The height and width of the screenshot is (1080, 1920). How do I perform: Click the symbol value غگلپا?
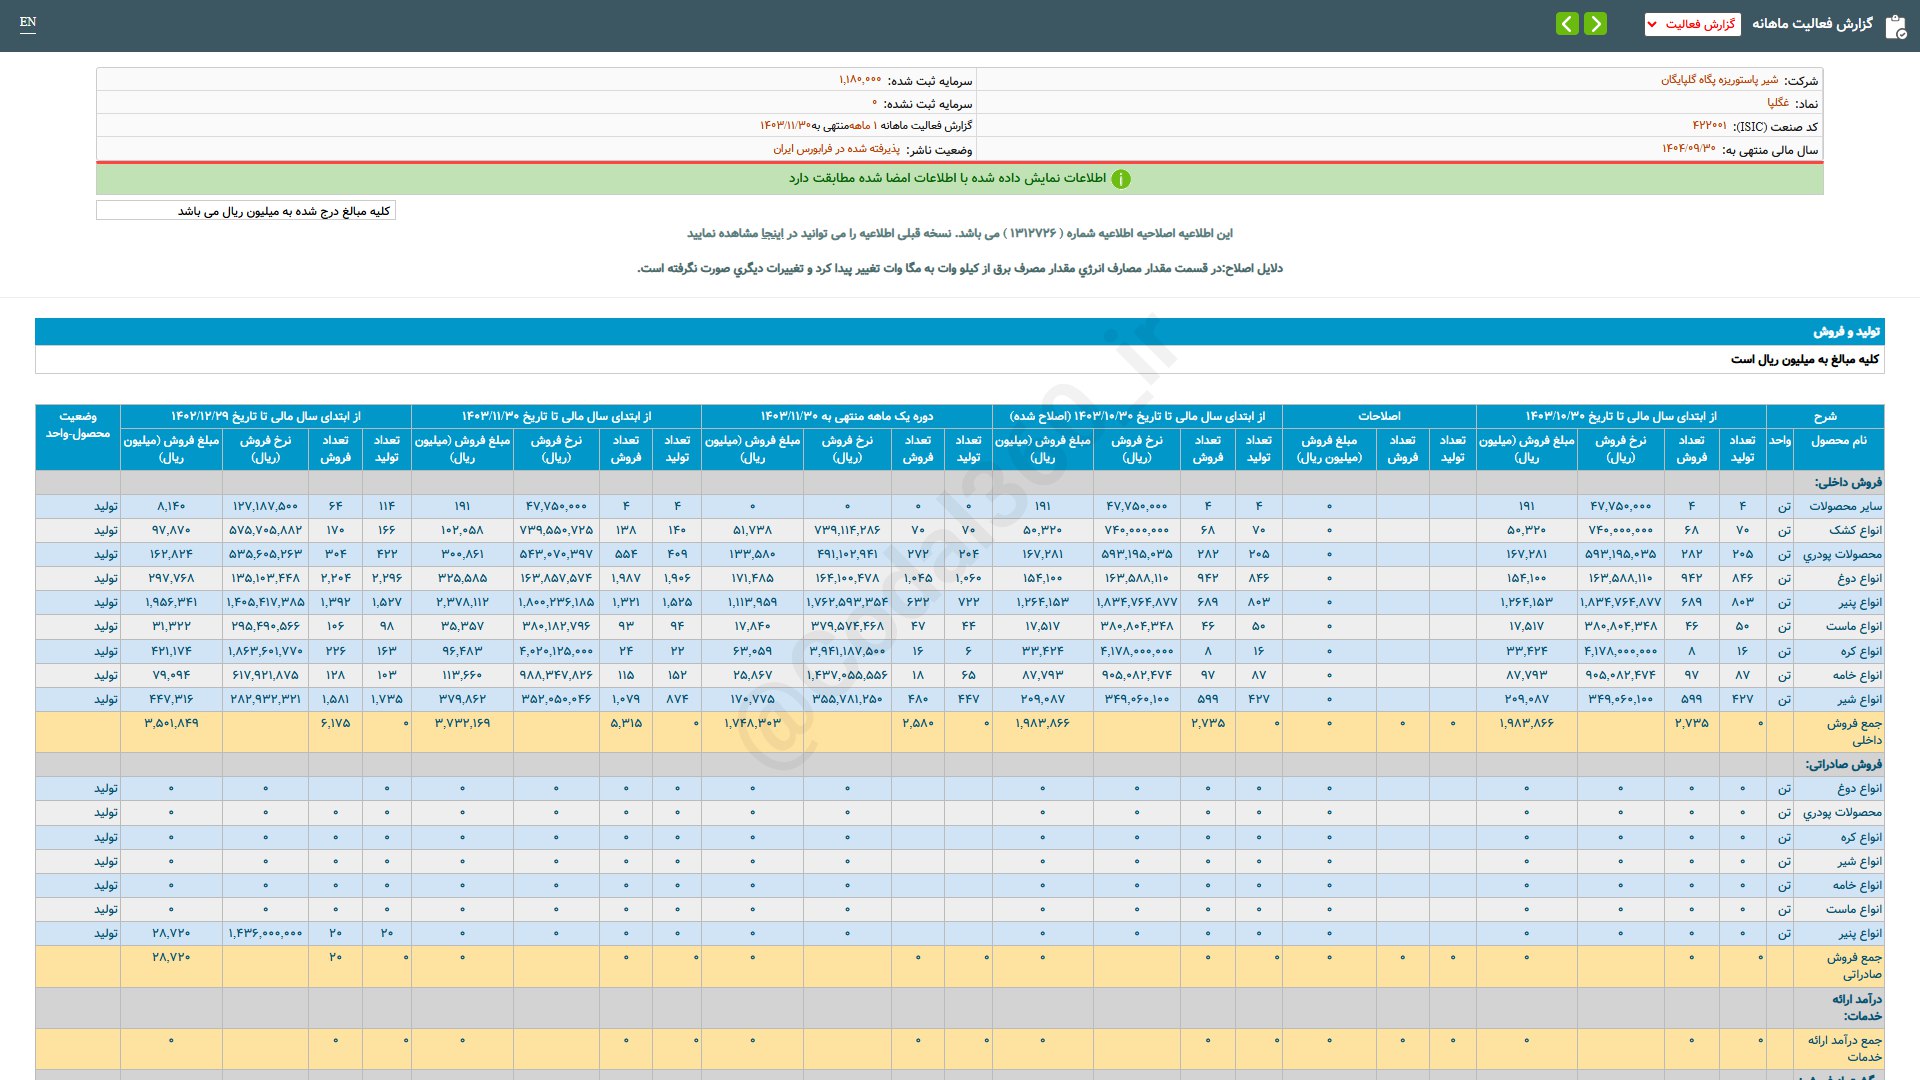[1777, 103]
